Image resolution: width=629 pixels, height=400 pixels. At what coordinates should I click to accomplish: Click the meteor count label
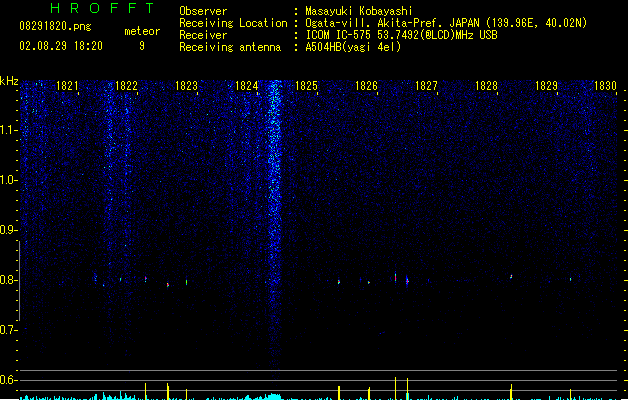pyautogui.click(x=142, y=31)
